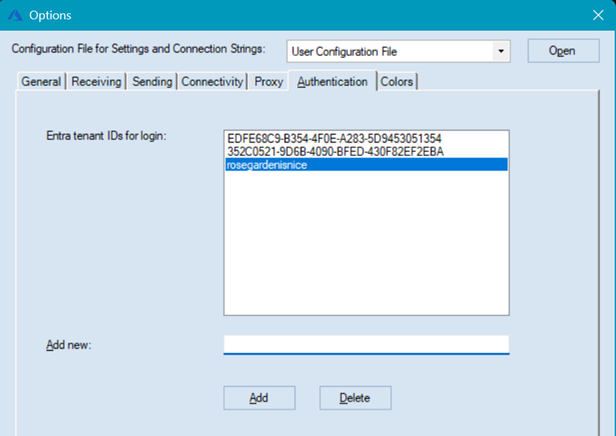Switch to the General tab

click(x=41, y=82)
